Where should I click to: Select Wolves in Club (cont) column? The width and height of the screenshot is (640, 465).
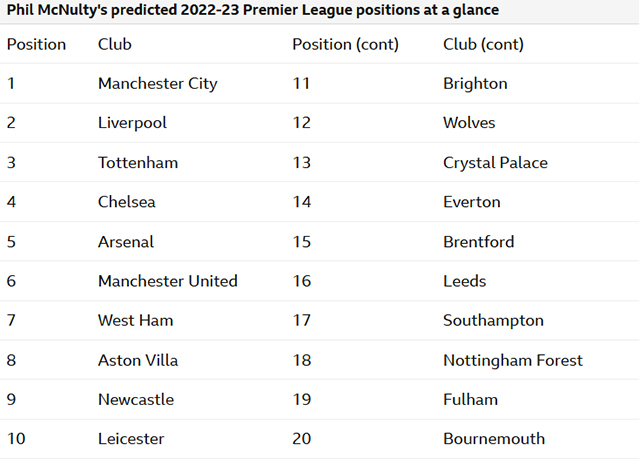469,123
